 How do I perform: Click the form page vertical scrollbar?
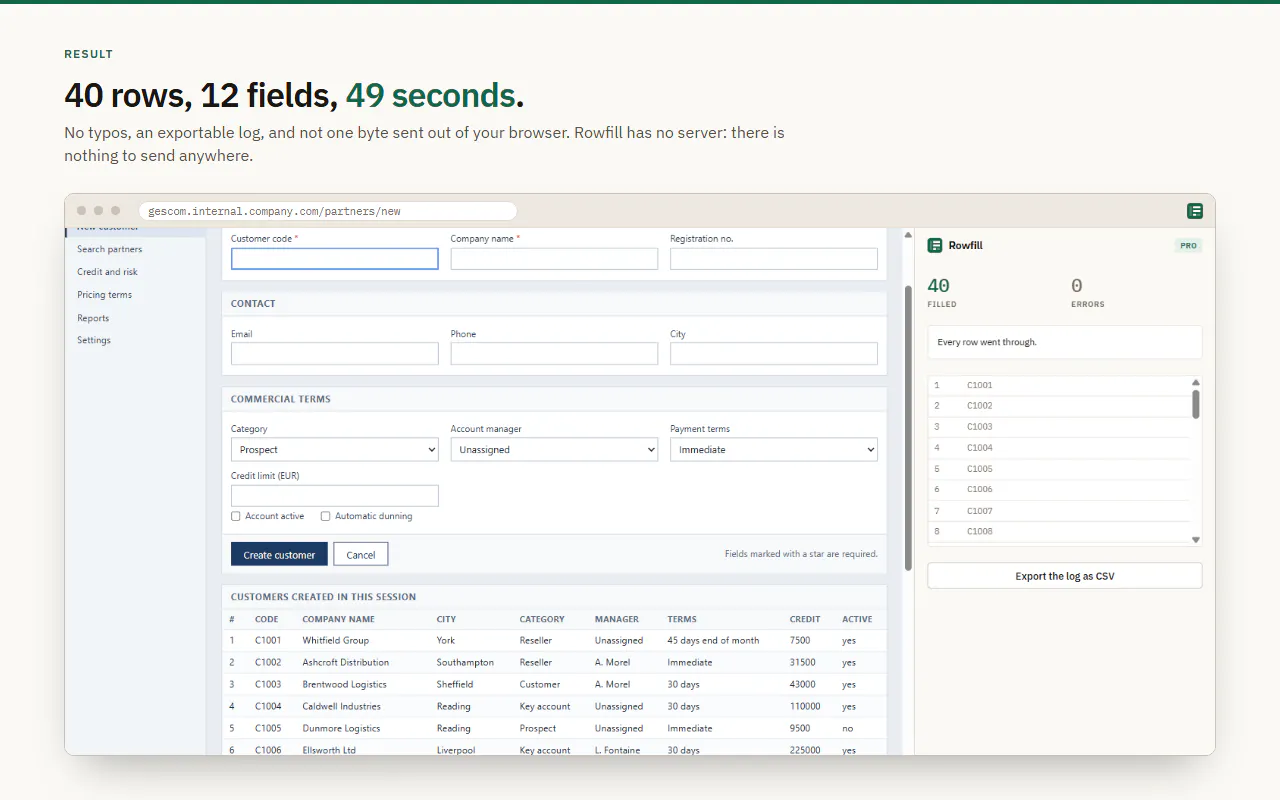click(908, 428)
